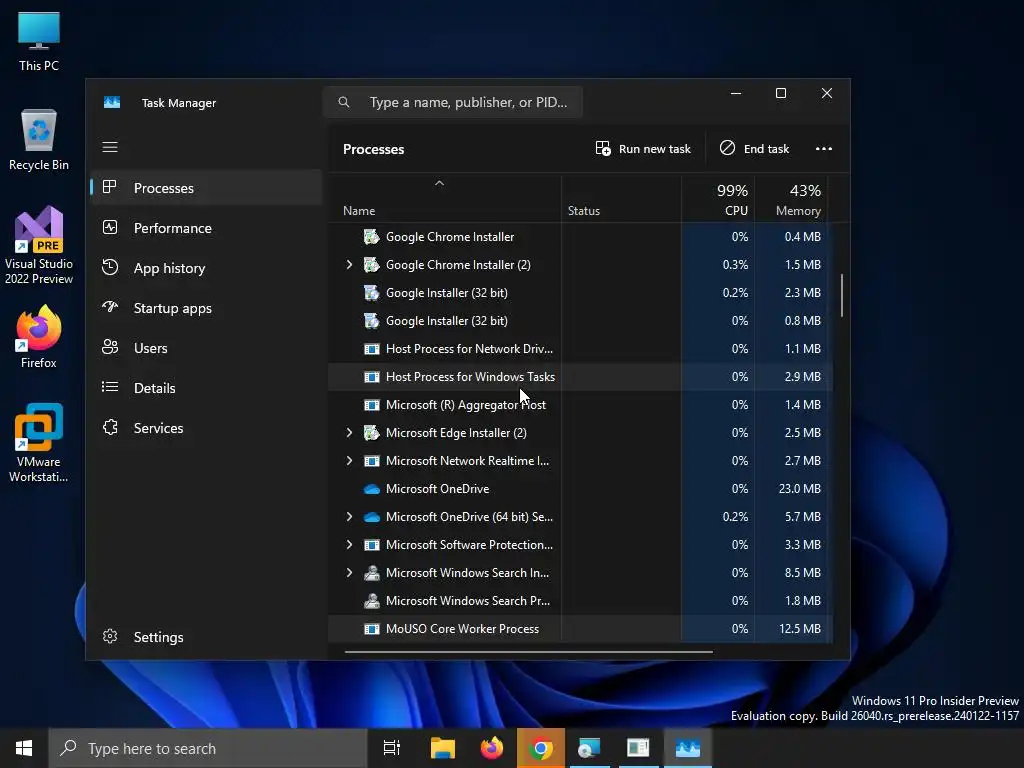Screen dimensions: 1024x768
Task: Click the Microsoft OneDrive cloud icon
Action: tap(372, 488)
